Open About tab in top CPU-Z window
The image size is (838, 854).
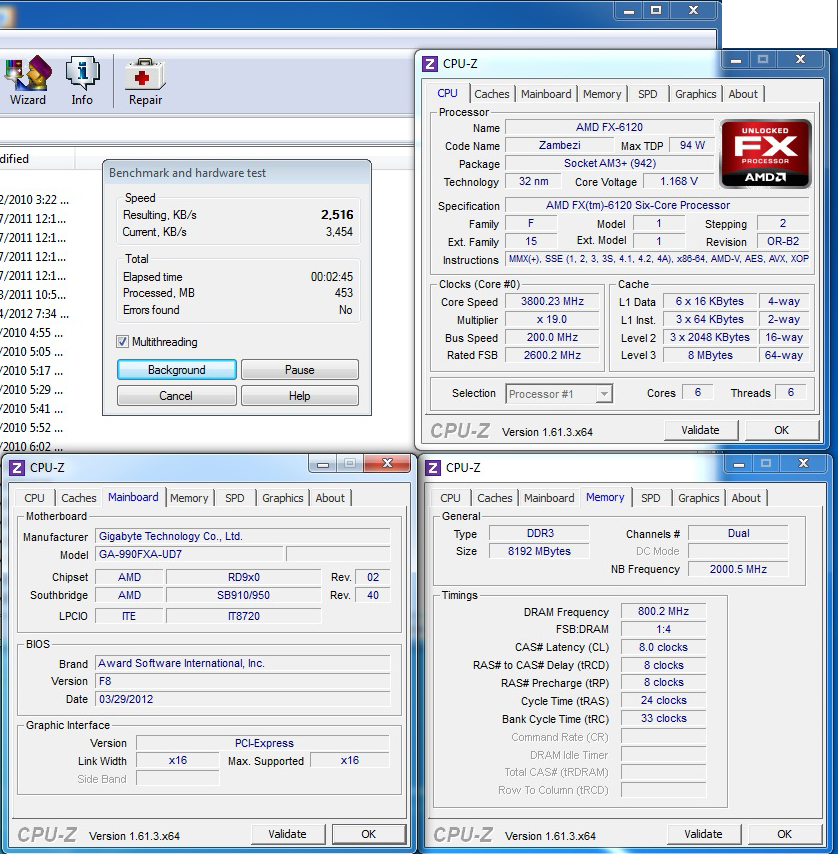click(743, 94)
